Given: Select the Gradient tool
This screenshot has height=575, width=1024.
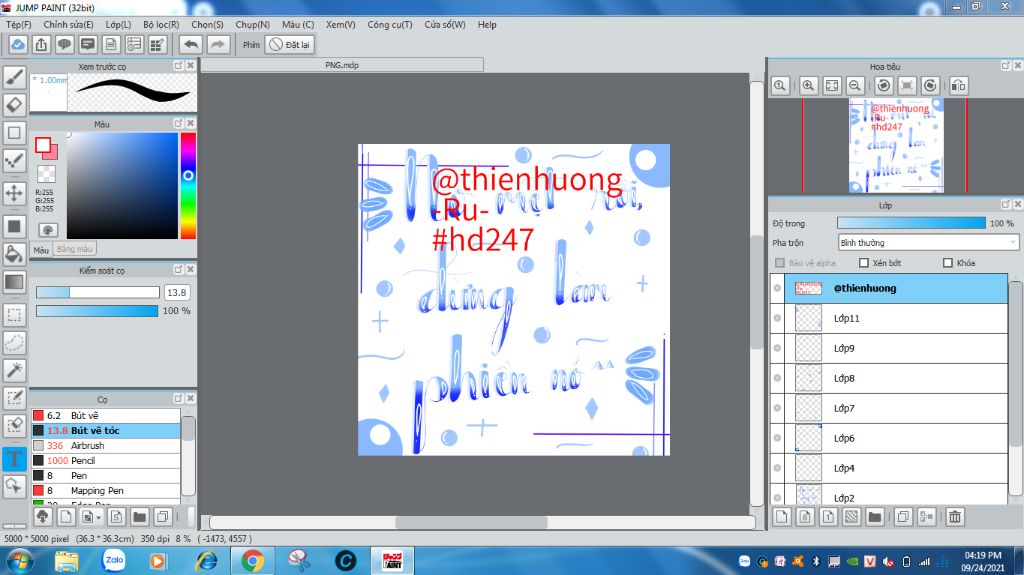Looking at the screenshot, I should (x=14, y=282).
